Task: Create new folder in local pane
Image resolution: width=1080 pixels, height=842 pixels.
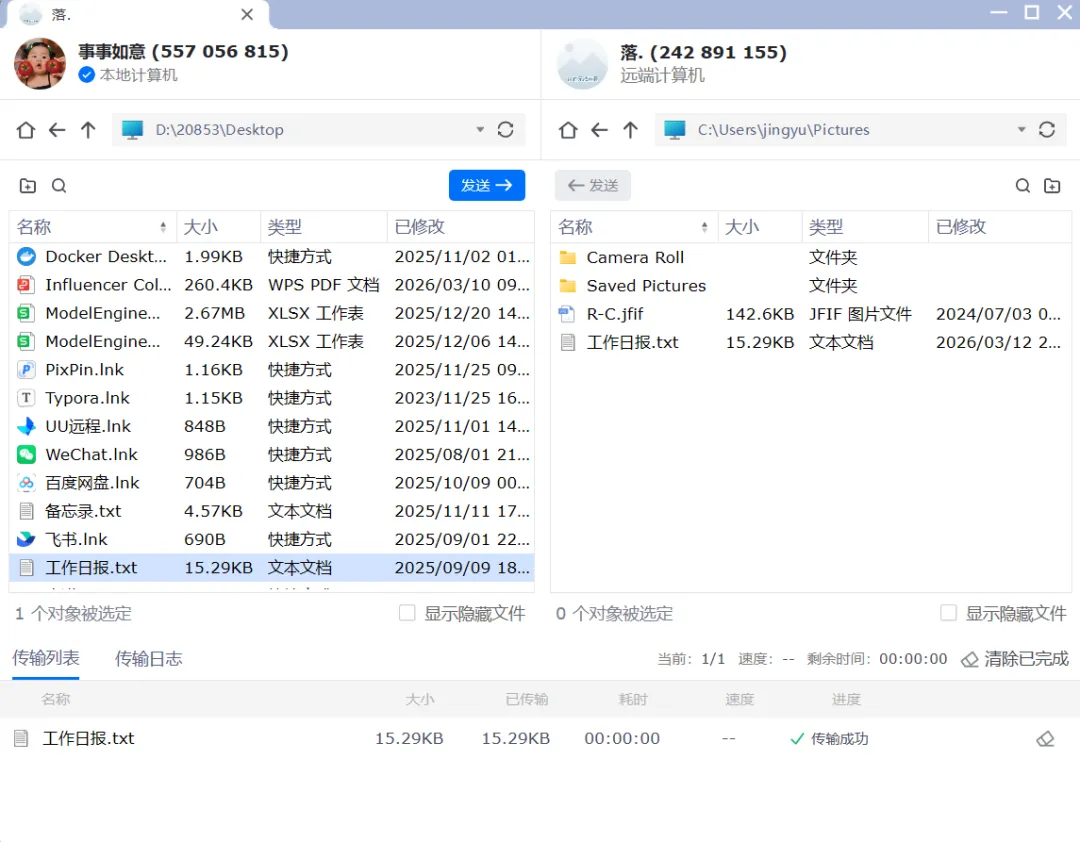Action: pos(28,185)
